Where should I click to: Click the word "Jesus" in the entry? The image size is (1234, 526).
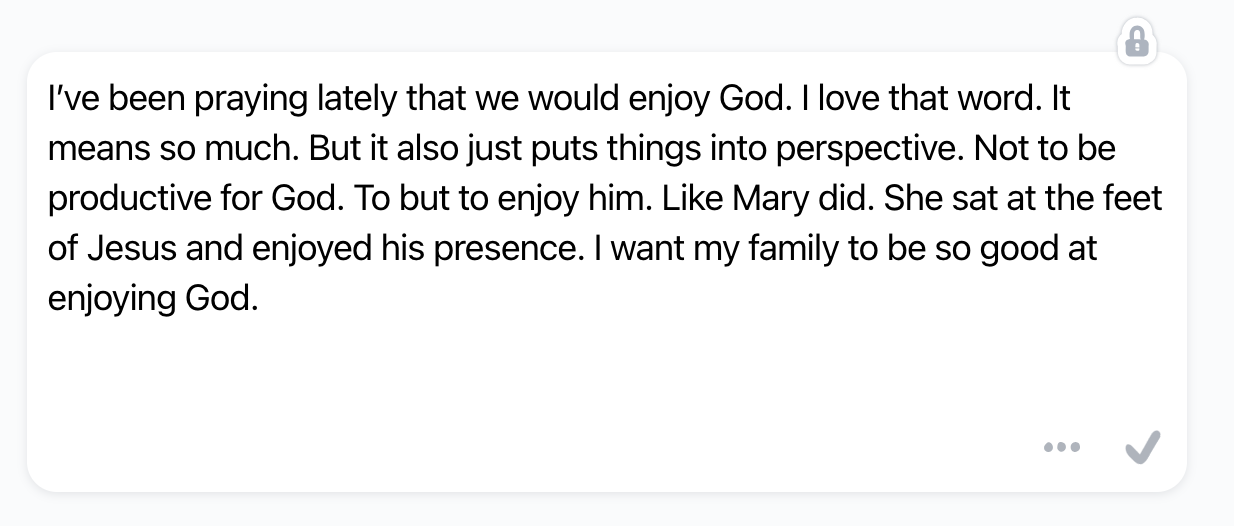tap(130, 248)
